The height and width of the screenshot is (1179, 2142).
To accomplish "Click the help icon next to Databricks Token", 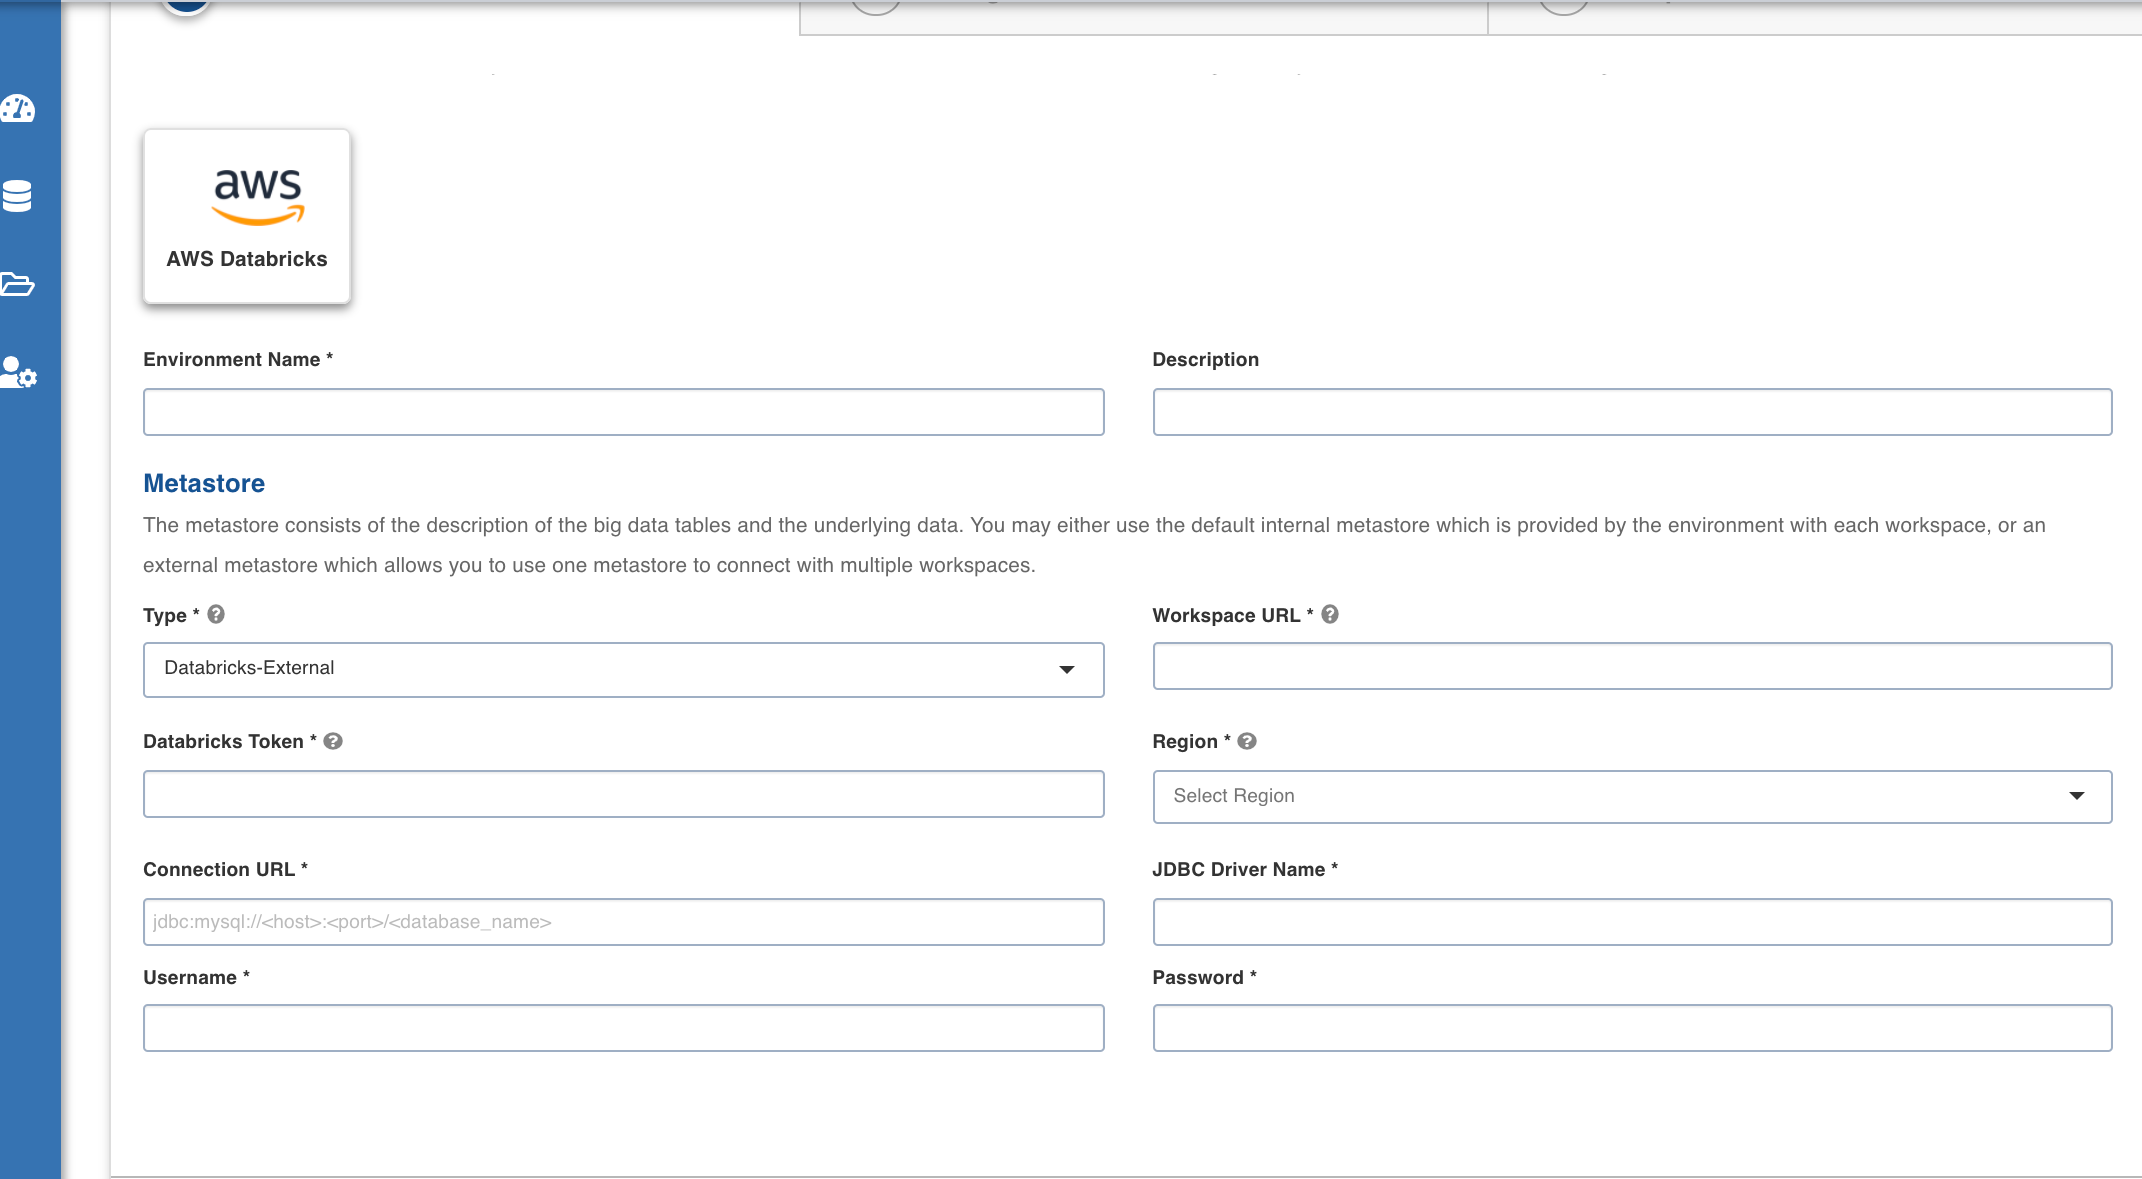I will (333, 741).
